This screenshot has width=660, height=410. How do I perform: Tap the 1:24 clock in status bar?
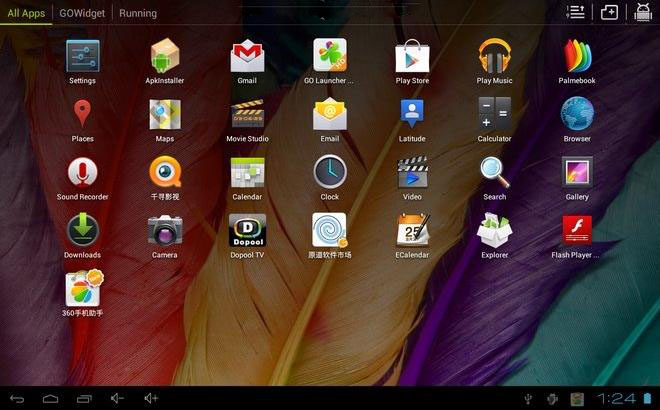coord(616,399)
